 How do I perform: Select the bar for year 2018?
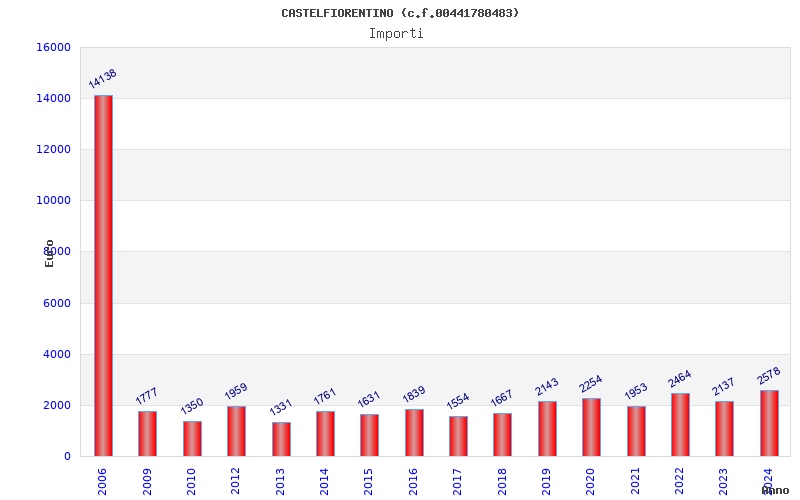503,435
